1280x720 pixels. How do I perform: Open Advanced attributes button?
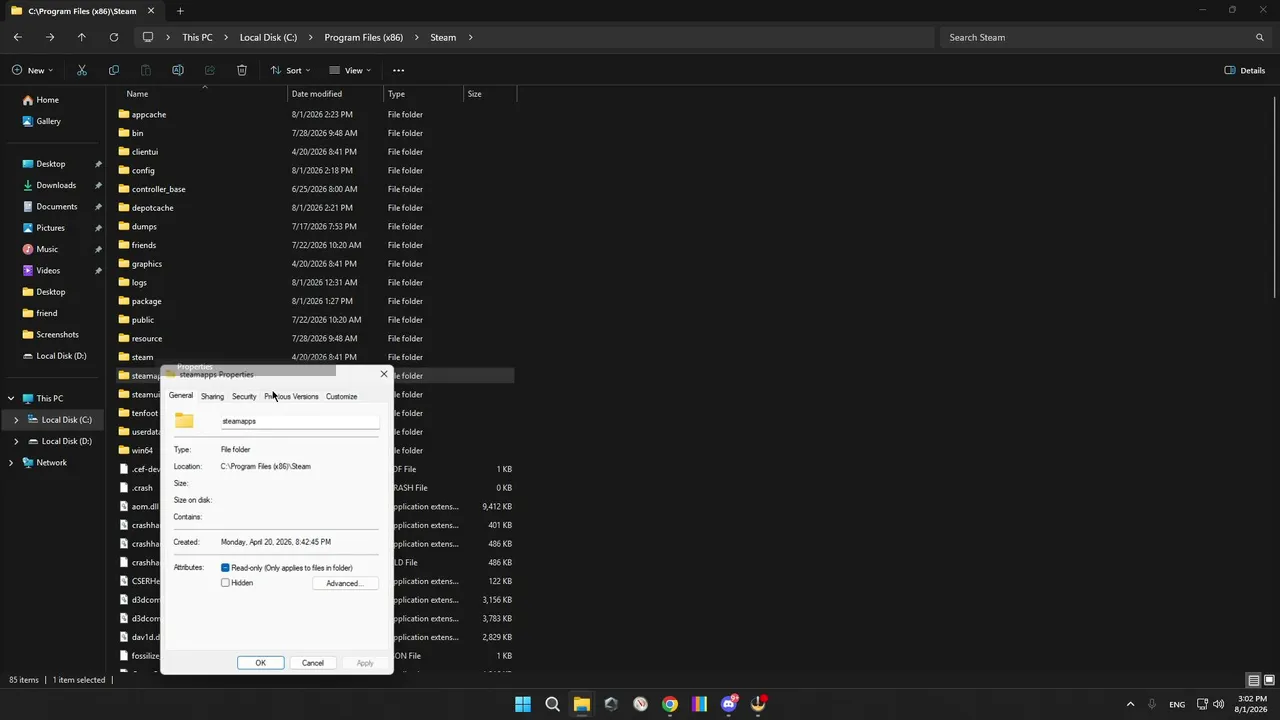click(343, 584)
